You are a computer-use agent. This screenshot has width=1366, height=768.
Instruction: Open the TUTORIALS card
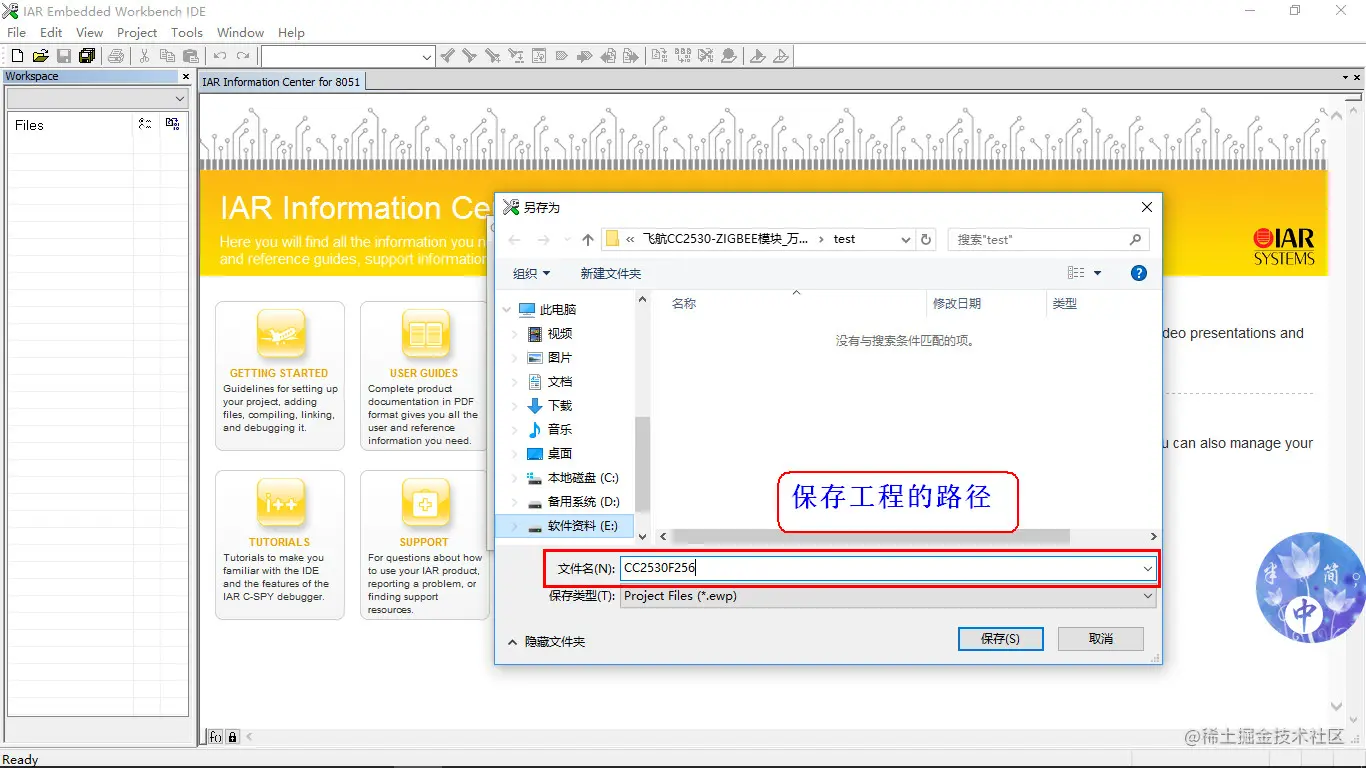(x=279, y=545)
